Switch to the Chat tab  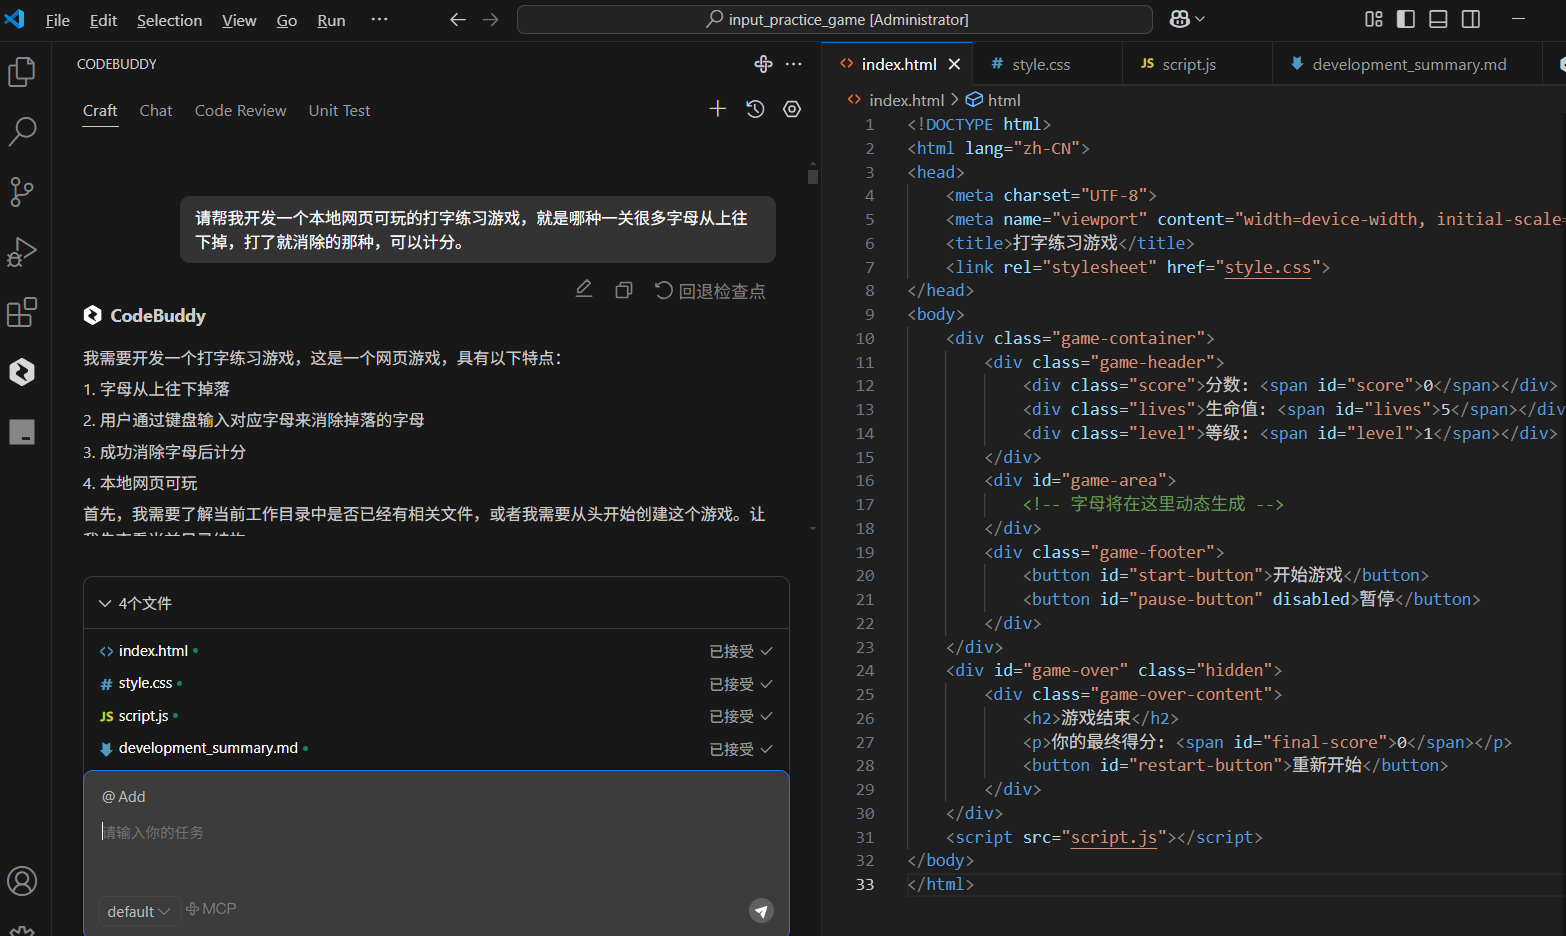tap(156, 110)
